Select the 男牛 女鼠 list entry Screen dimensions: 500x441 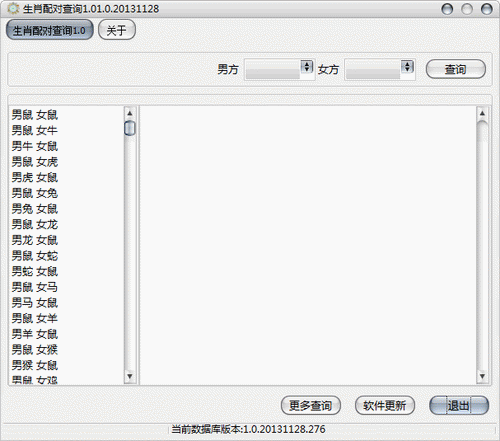[35, 146]
